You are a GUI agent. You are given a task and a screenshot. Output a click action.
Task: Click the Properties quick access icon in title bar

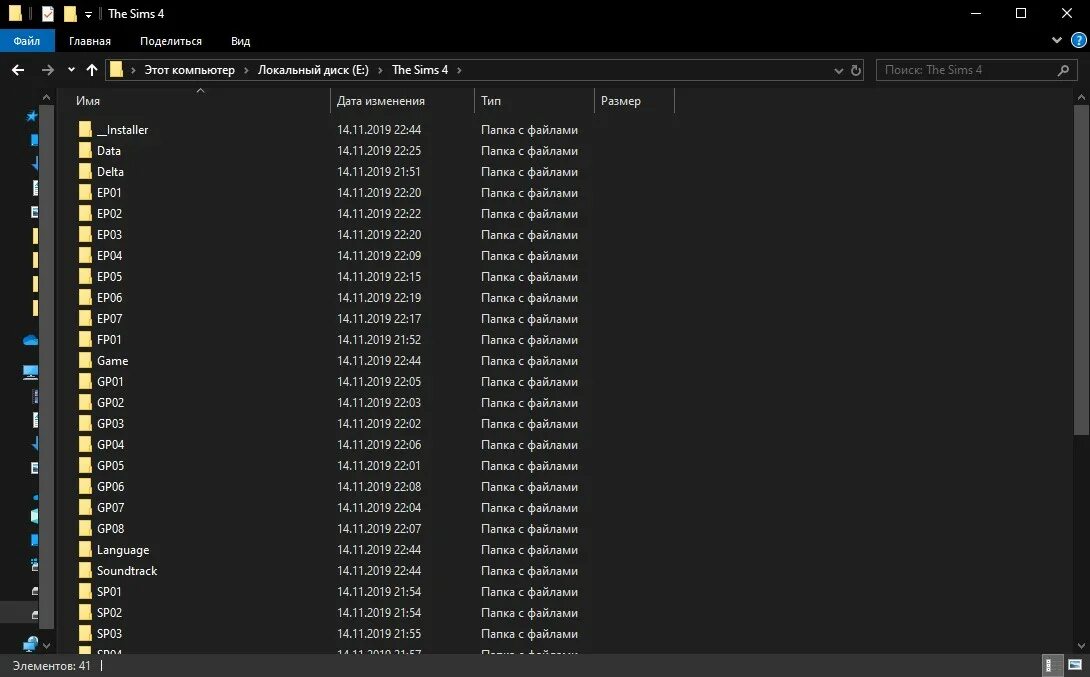[x=48, y=13]
